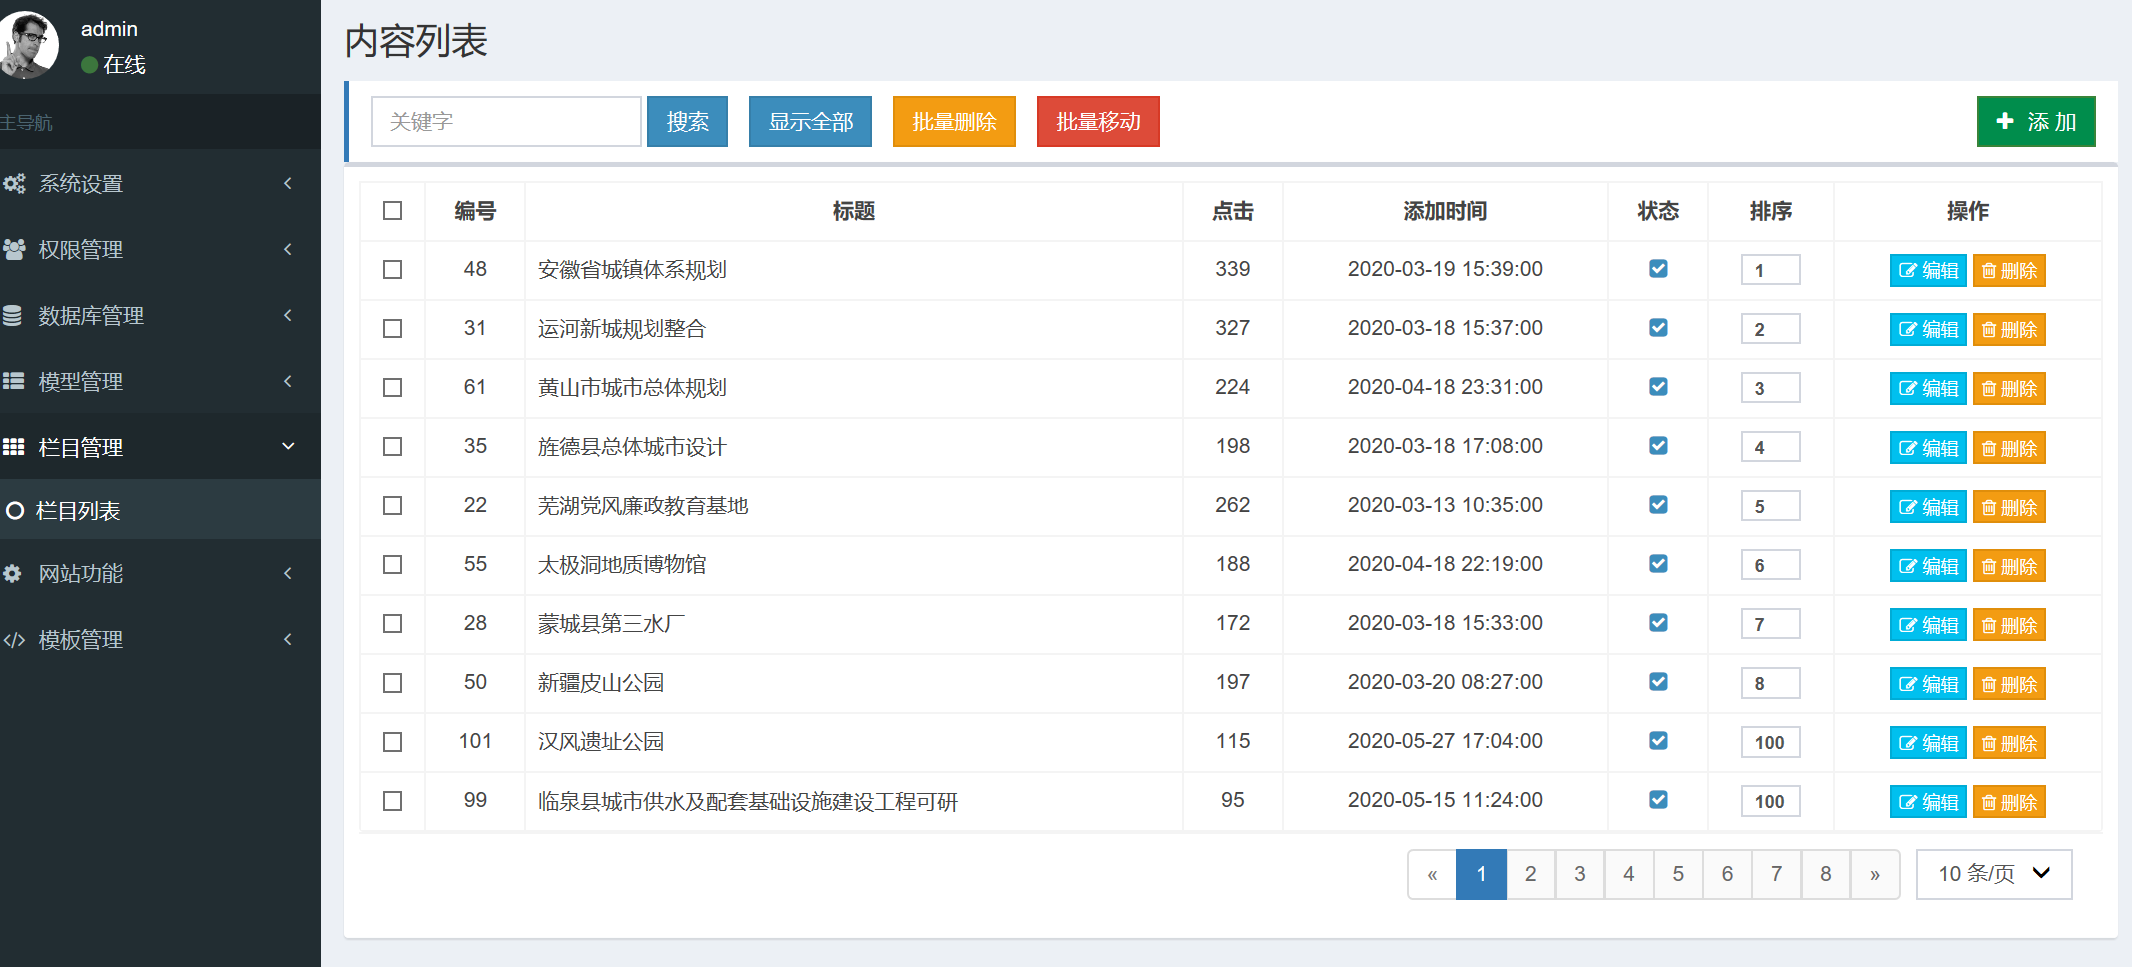Viewport: 2132px width, 967px height.
Task: Open the 系统设置 sidebar menu
Action: coord(160,184)
